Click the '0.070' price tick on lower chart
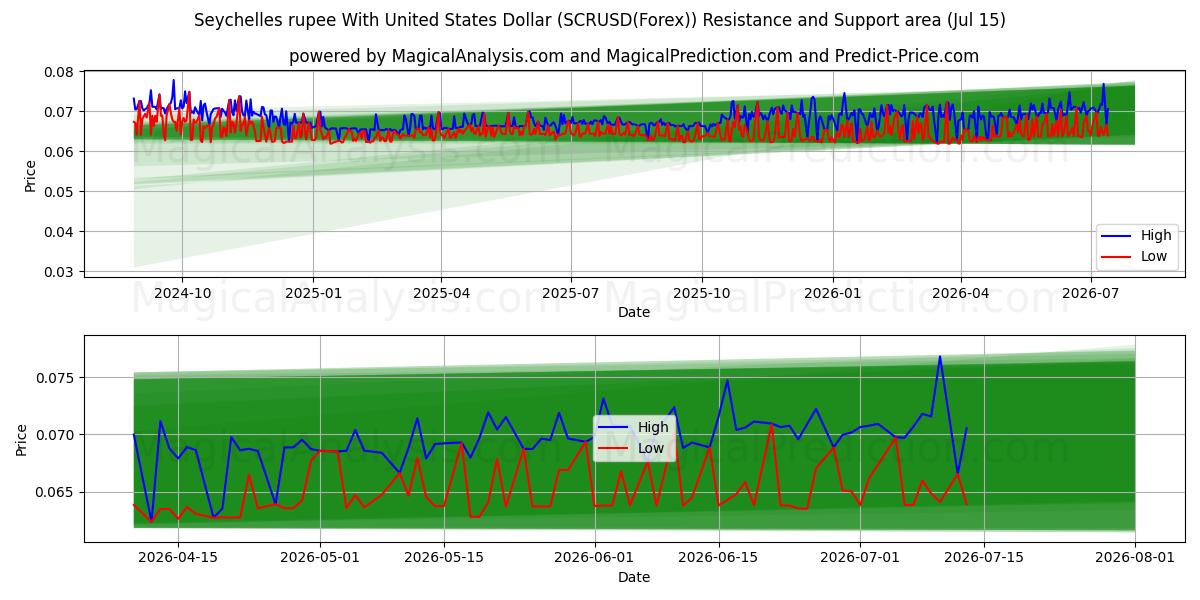This screenshot has width=1200, height=600. click(55, 435)
